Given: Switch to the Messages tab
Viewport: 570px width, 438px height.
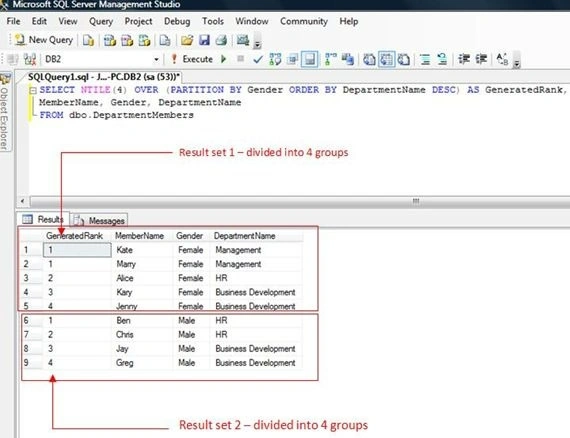Looking at the screenshot, I should (99, 220).
